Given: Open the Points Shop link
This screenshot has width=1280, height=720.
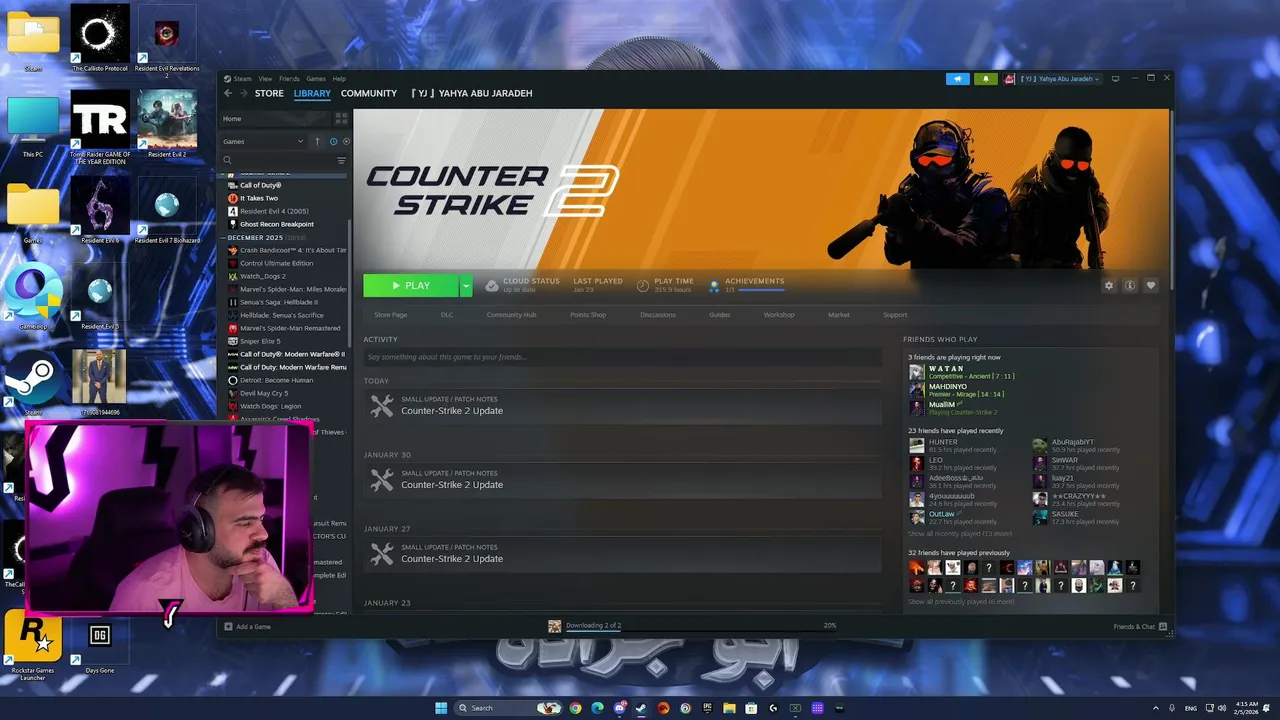Looking at the screenshot, I should [x=588, y=315].
